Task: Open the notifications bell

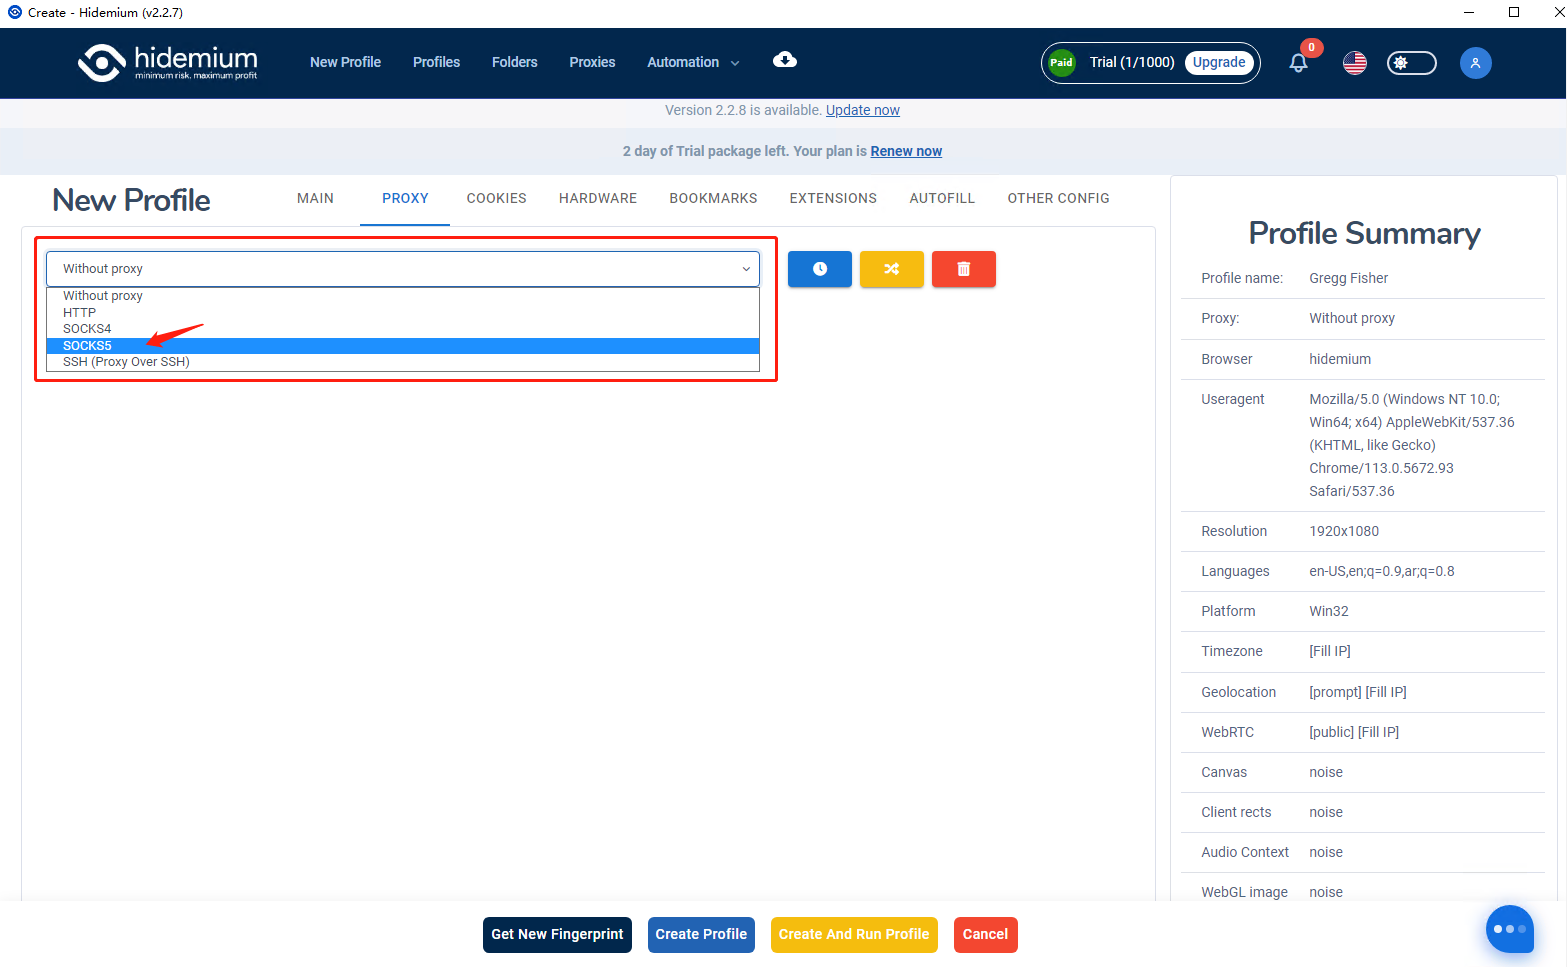Action: pos(1298,63)
